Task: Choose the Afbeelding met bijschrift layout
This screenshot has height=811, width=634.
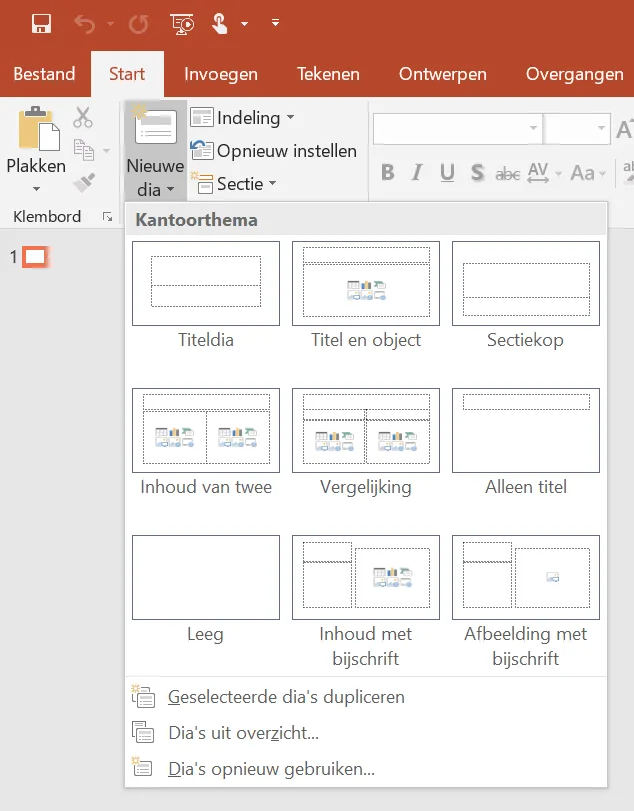Action: [525, 602]
